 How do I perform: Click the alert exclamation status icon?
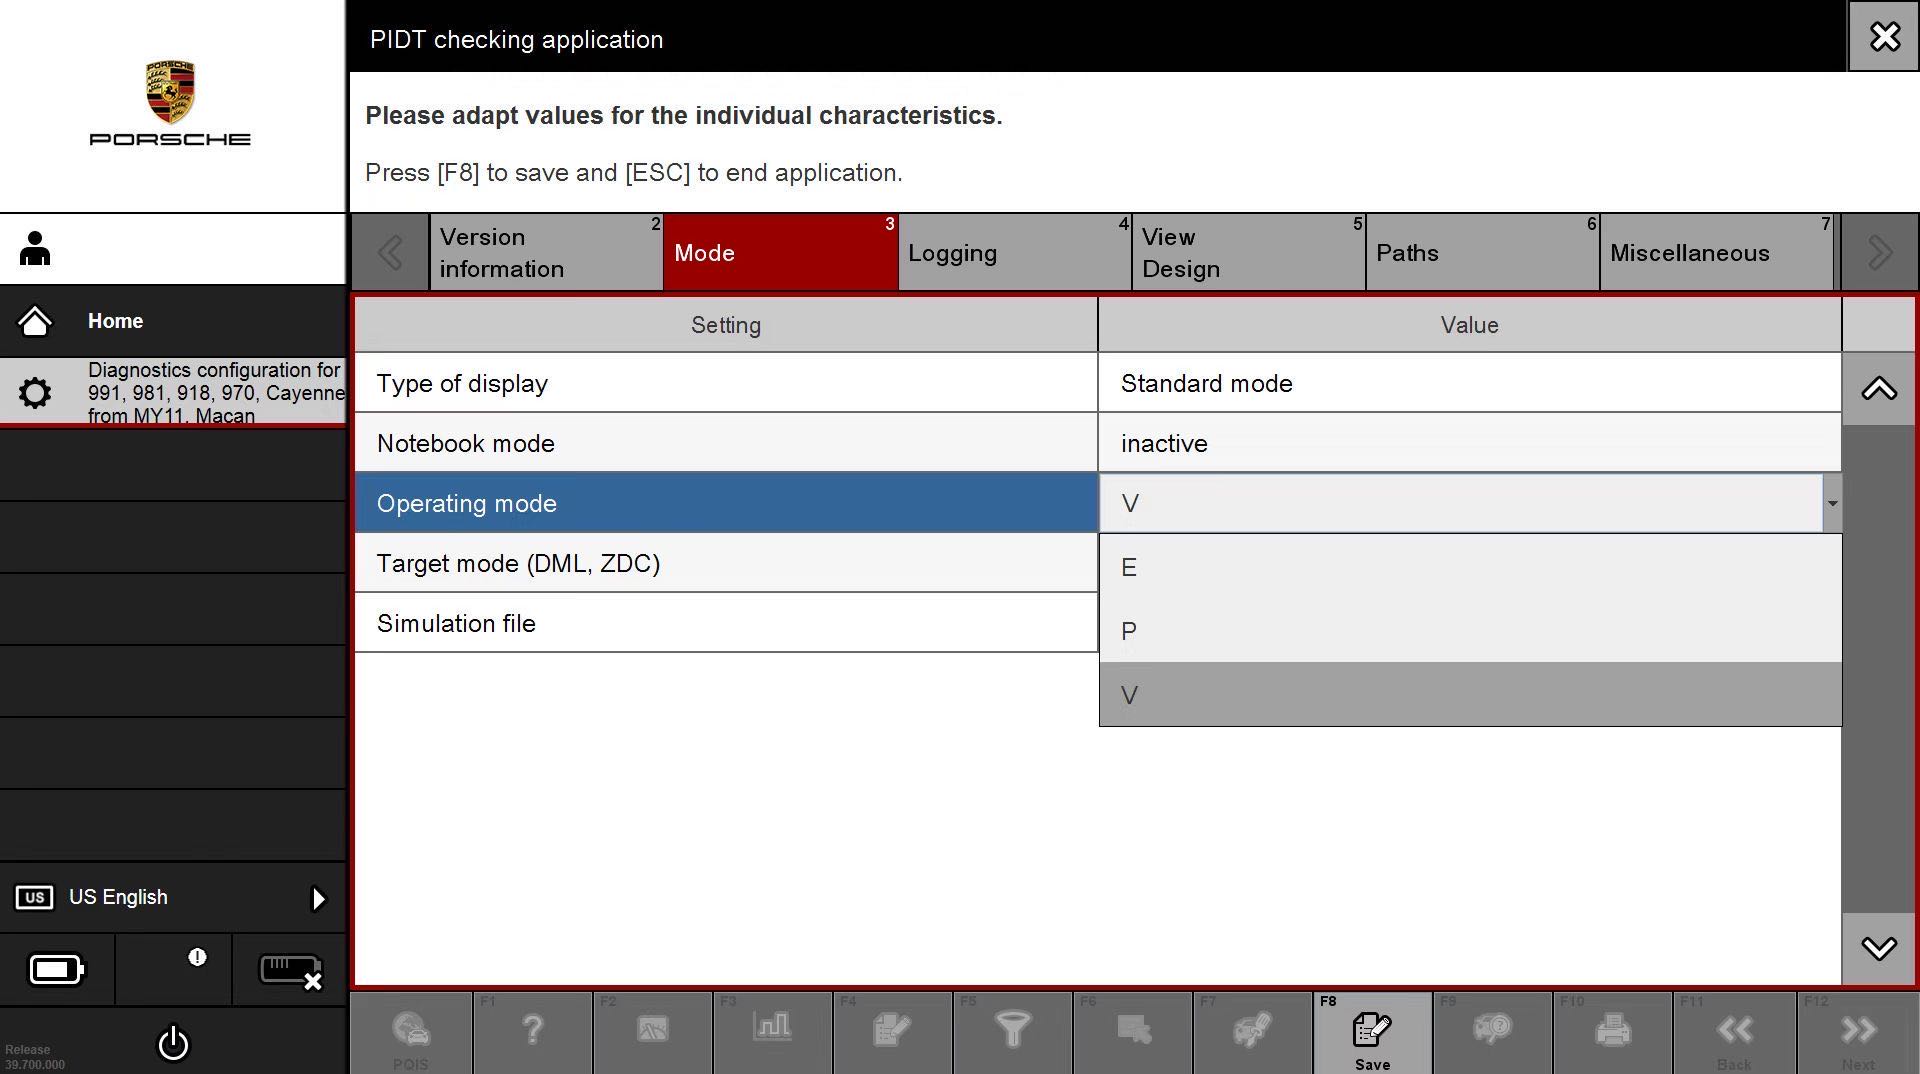(x=197, y=957)
